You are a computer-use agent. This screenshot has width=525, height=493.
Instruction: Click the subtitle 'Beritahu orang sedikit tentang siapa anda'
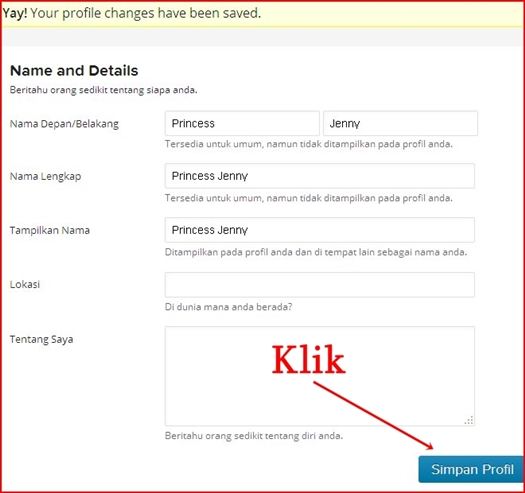[103, 90]
